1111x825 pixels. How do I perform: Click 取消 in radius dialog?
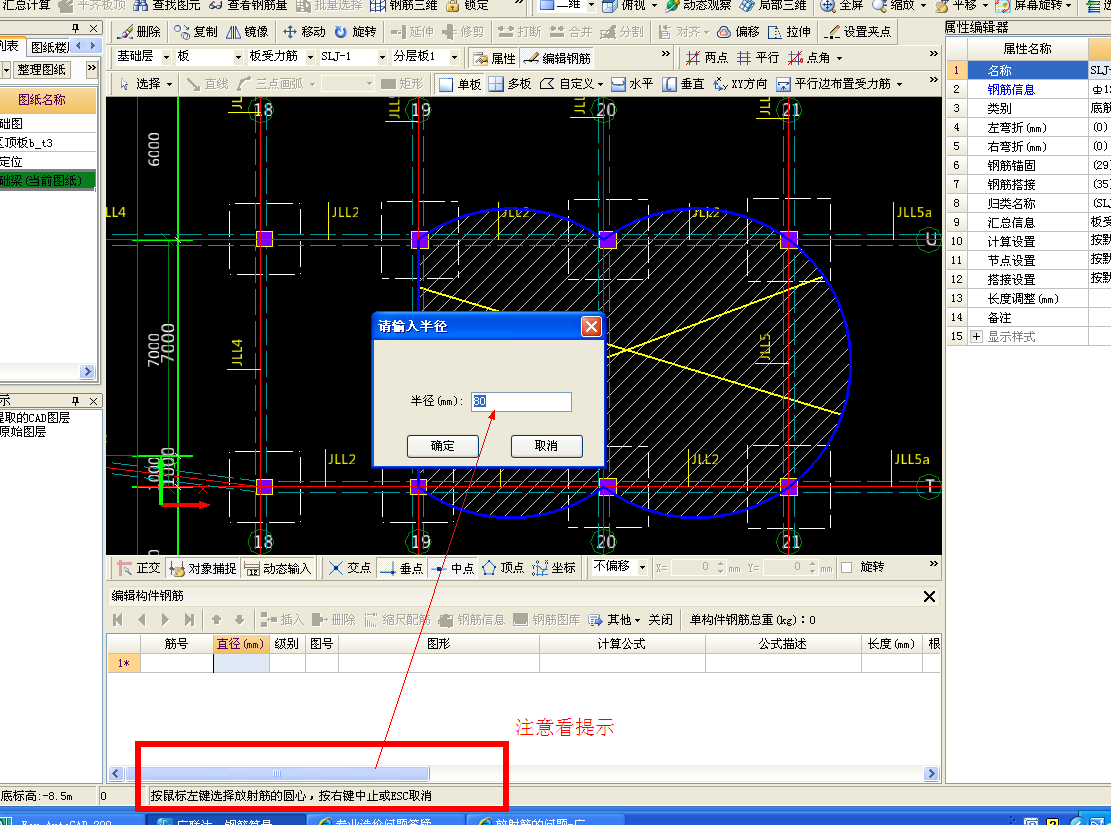click(546, 446)
